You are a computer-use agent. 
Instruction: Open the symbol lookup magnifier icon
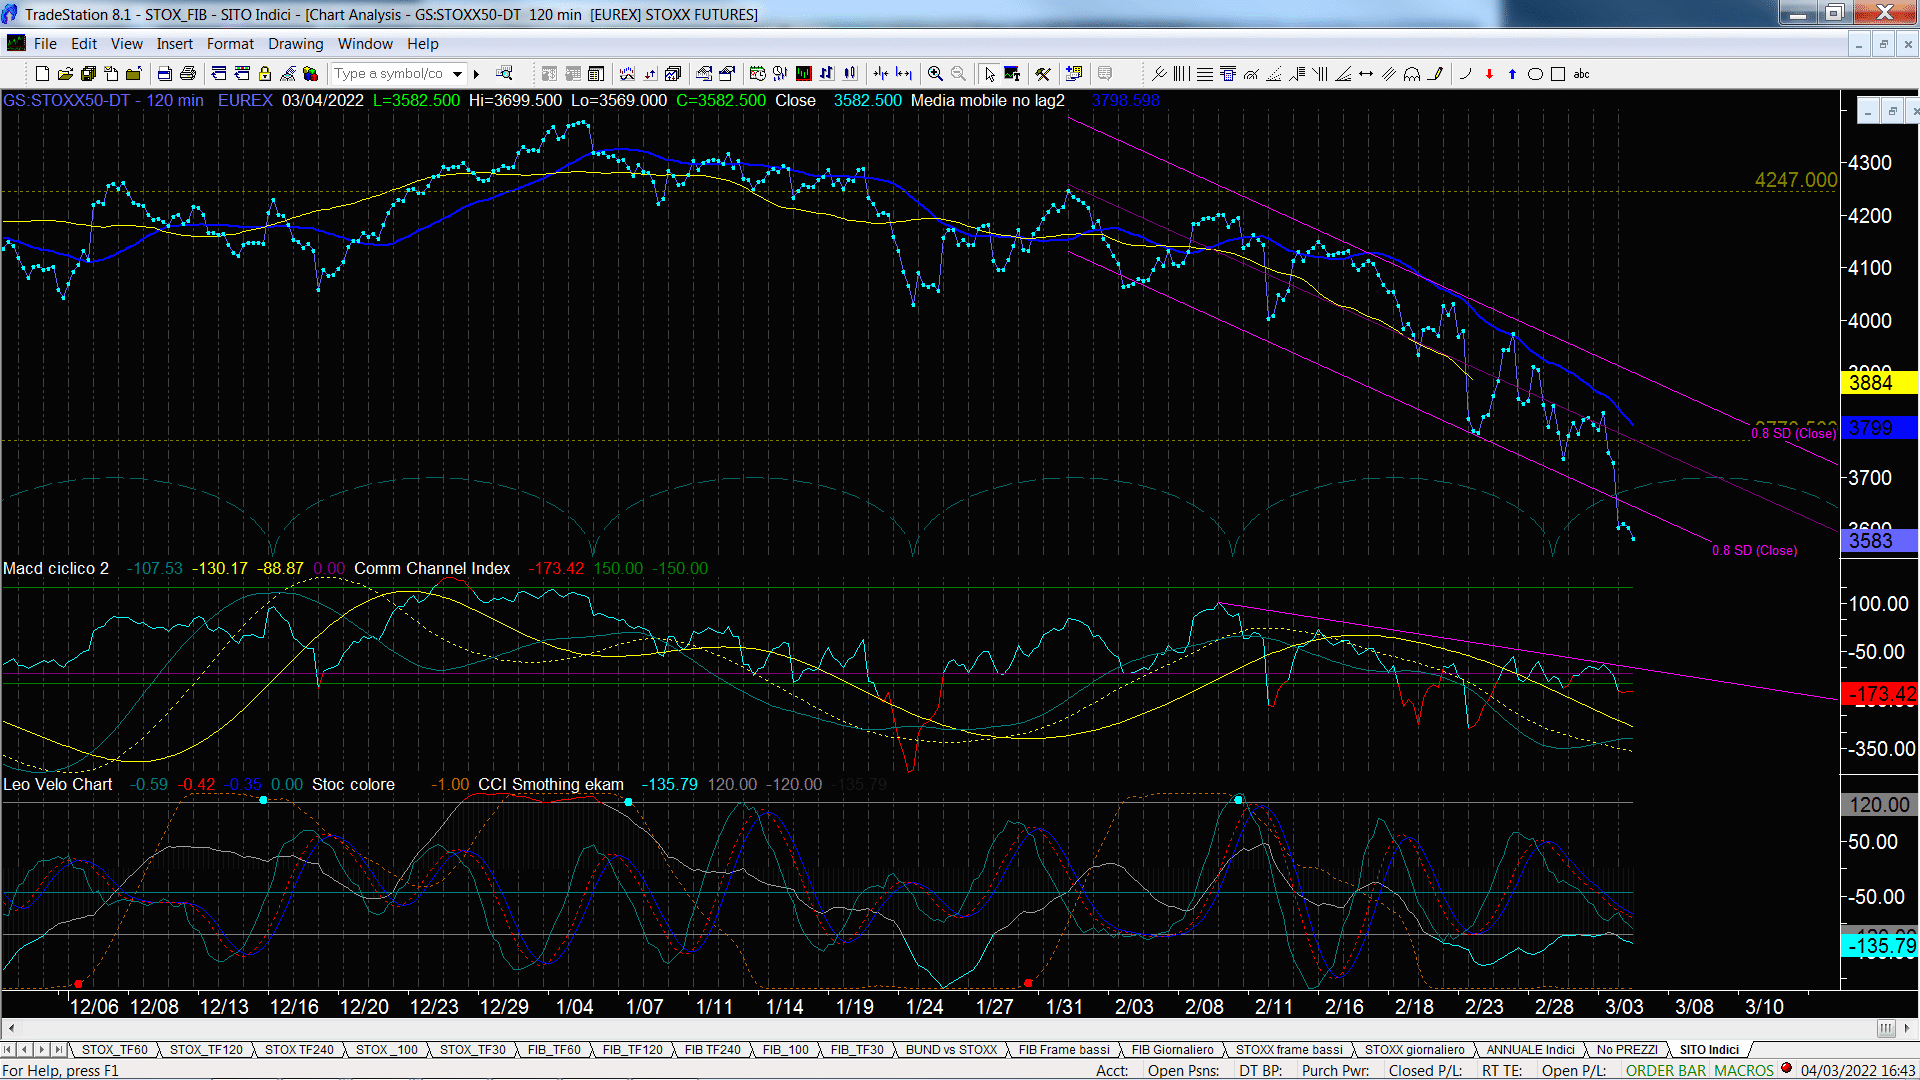pyautogui.click(x=504, y=73)
